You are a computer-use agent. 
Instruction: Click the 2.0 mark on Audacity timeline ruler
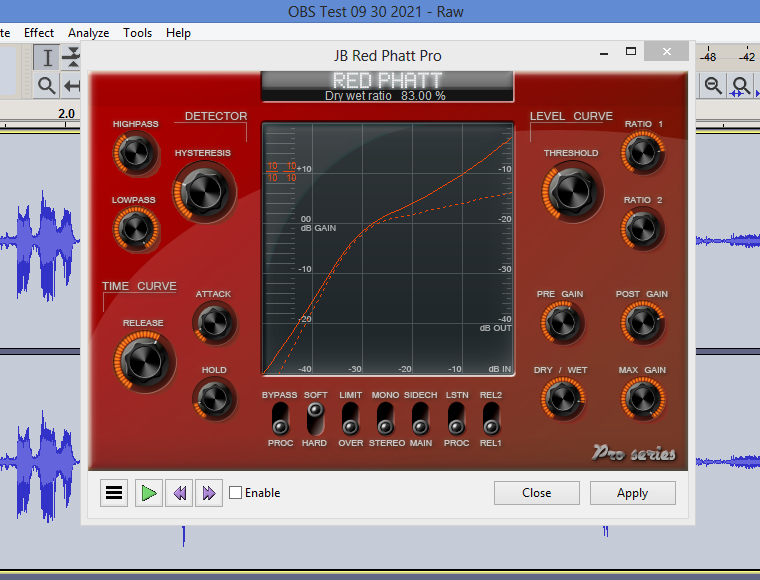click(x=66, y=114)
